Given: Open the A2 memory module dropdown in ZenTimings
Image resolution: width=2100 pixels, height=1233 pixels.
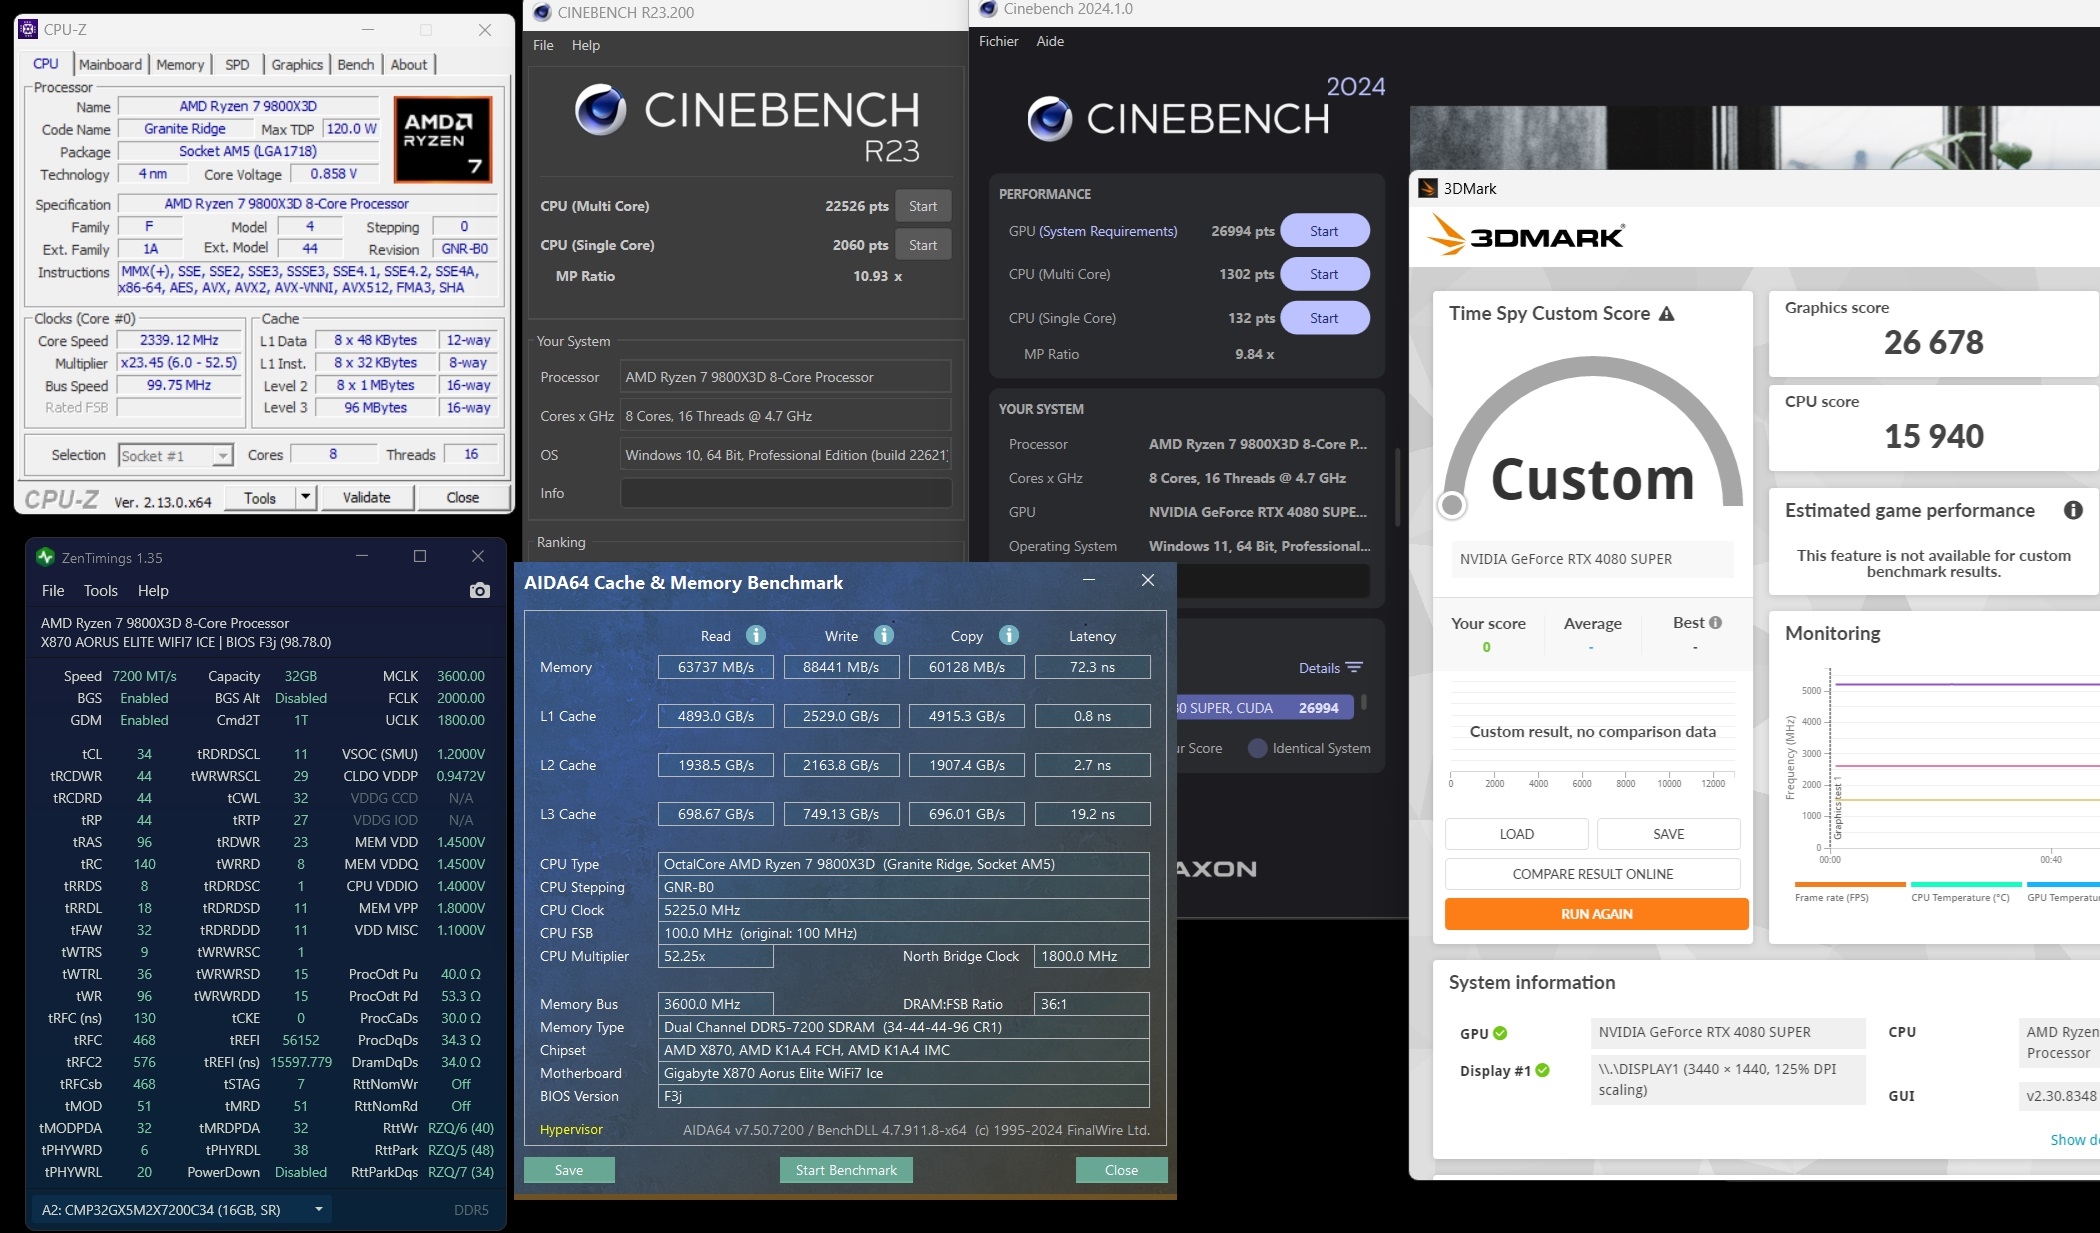Looking at the screenshot, I should (x=319, y=1209).
